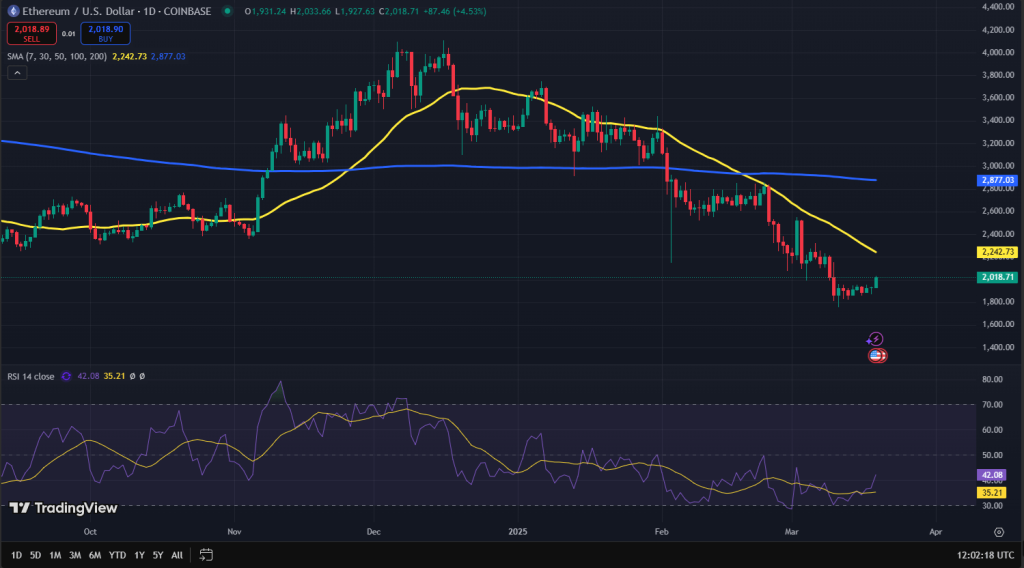The width and height of the screenshot is (1024, 568).
Task: Select the RSI 14 close indicator legend
Action: click(31, 377)
